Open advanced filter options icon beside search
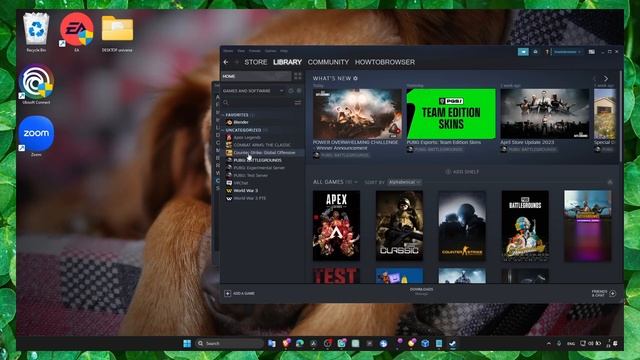 coord(298,102)
